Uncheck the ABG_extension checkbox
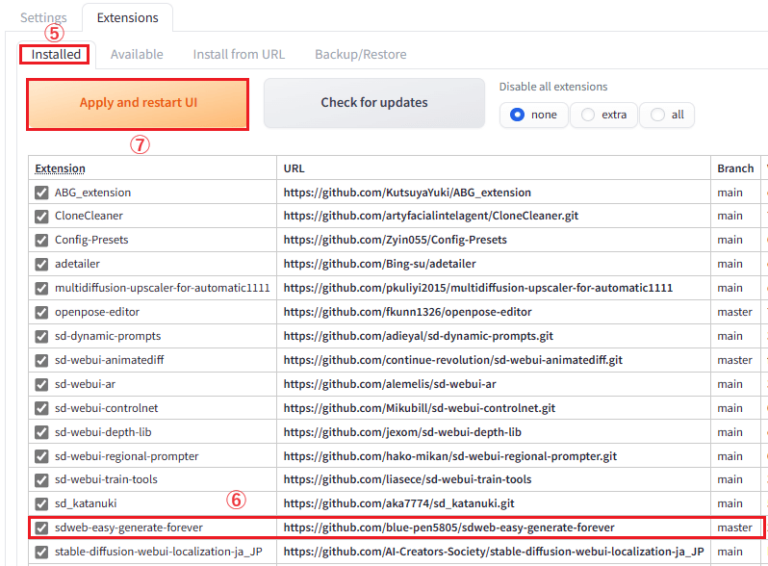768x566 pixels. click(x=41, y=192)
